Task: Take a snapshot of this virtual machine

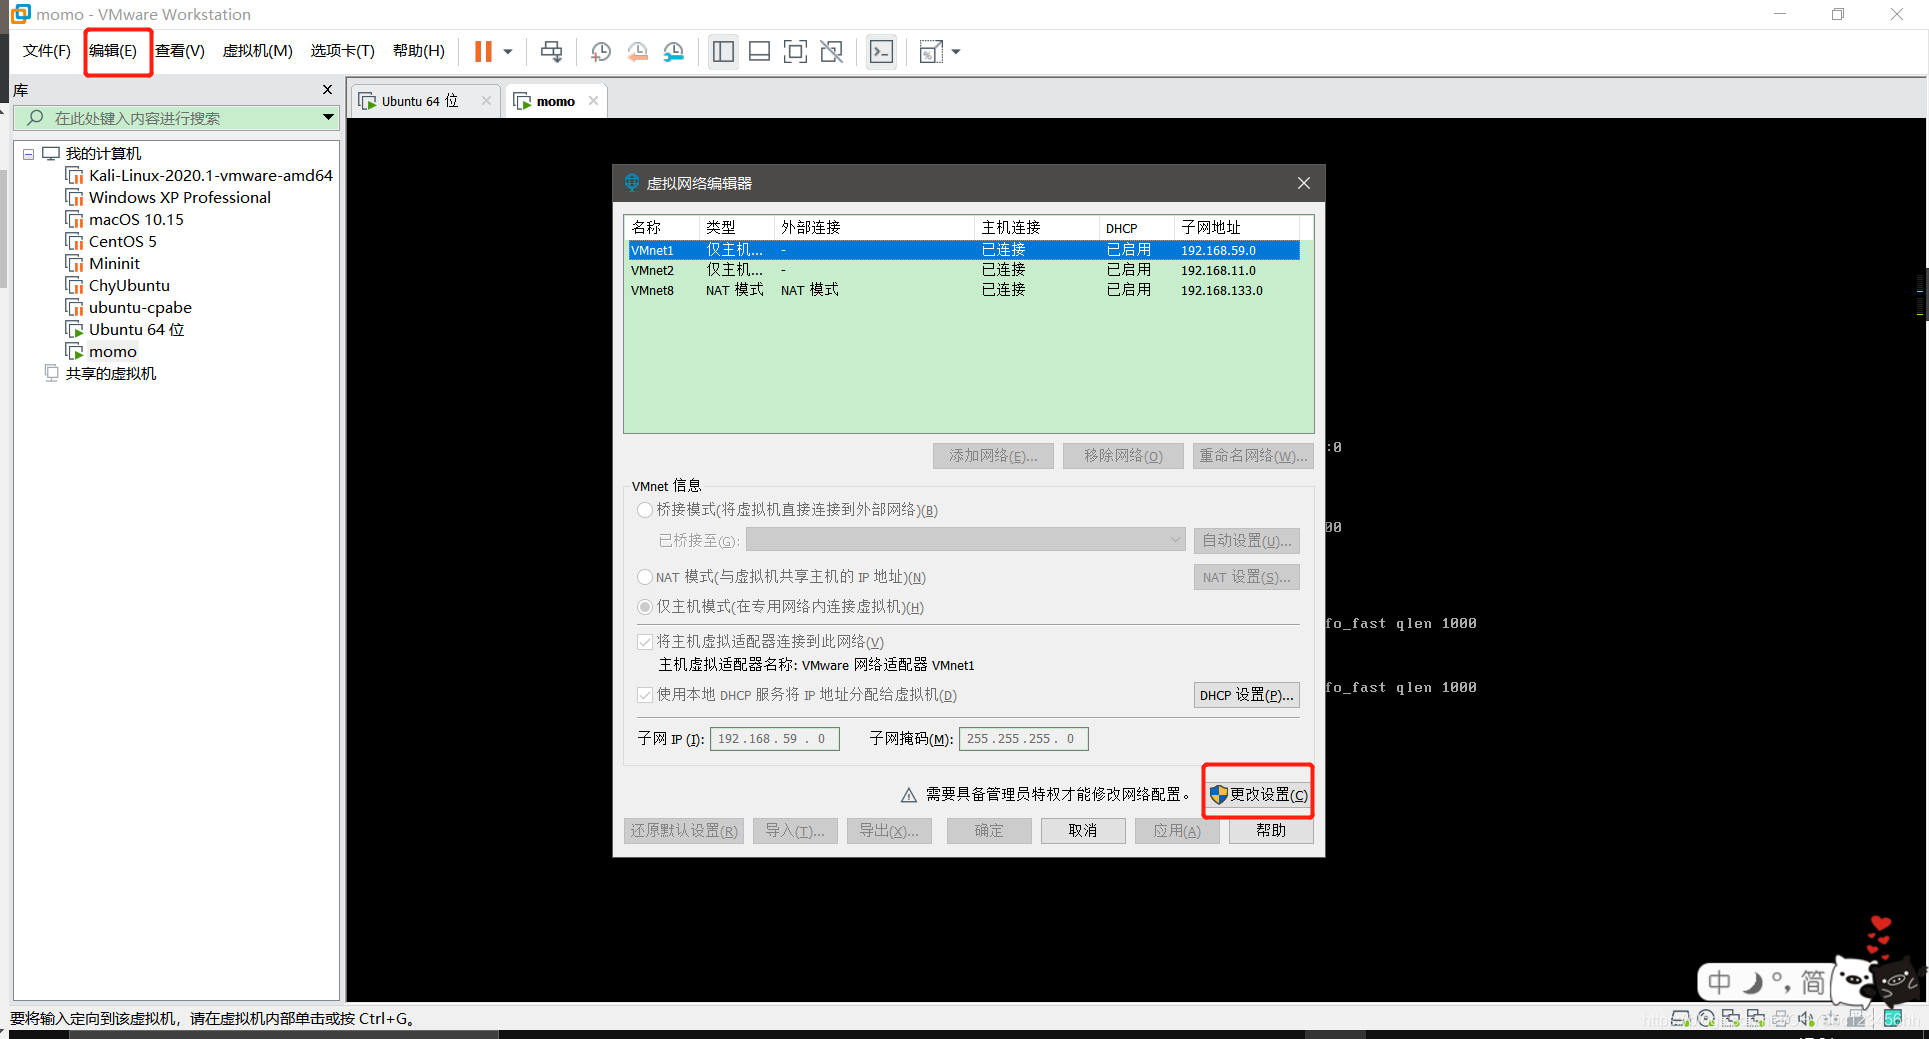Action: (601, 52)
